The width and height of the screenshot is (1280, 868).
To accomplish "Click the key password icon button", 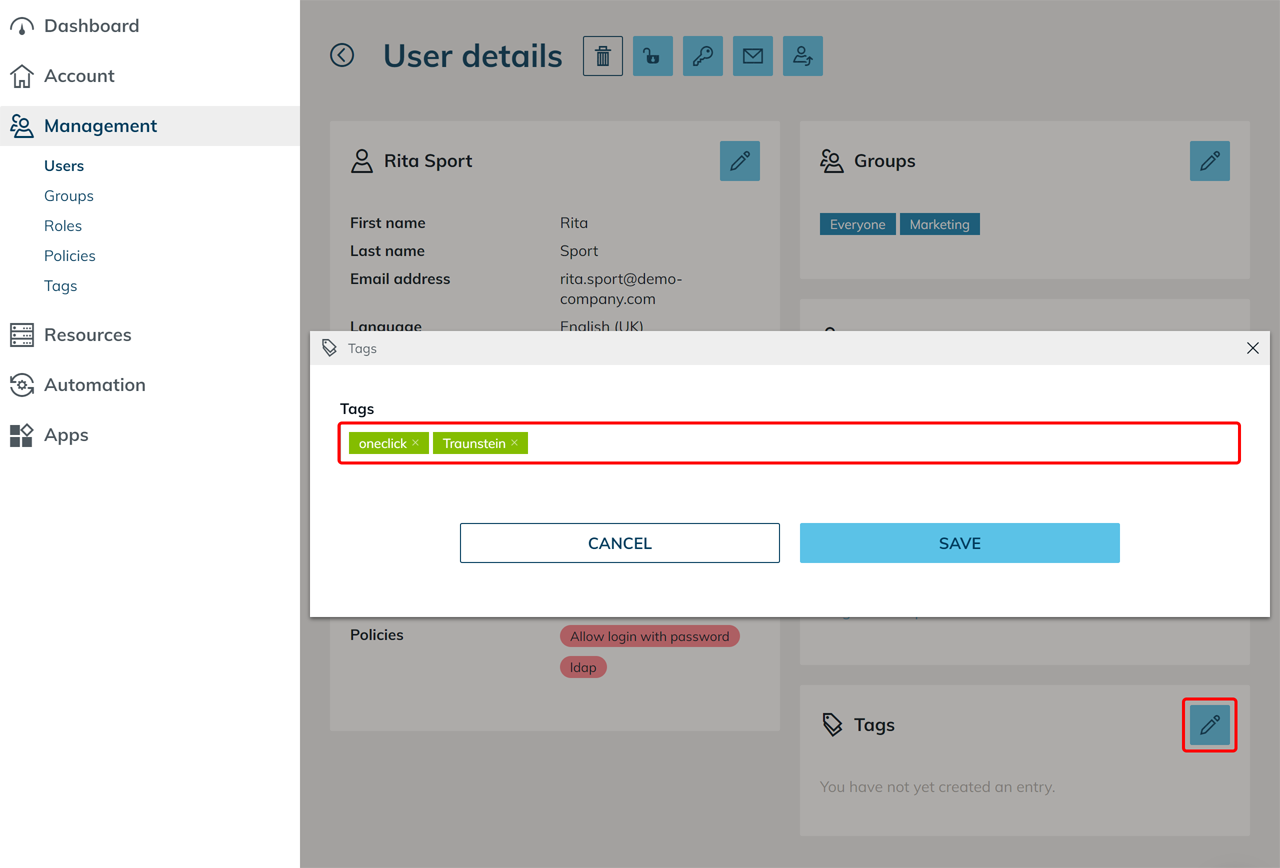I will coord(703,56).
